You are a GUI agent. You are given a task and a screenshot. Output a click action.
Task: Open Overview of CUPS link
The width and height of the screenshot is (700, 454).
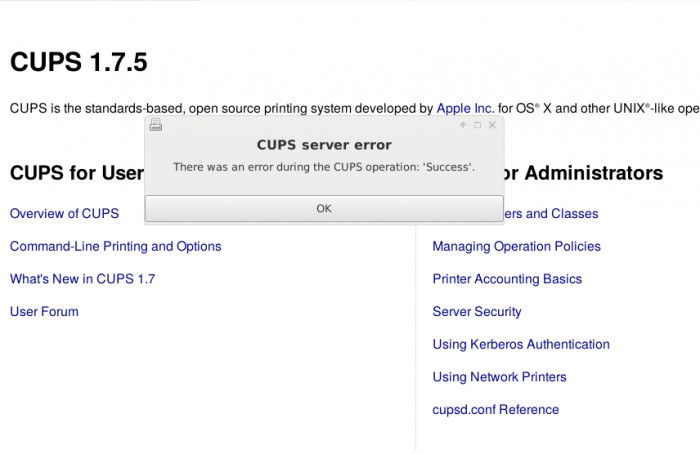tap(64, 213)
